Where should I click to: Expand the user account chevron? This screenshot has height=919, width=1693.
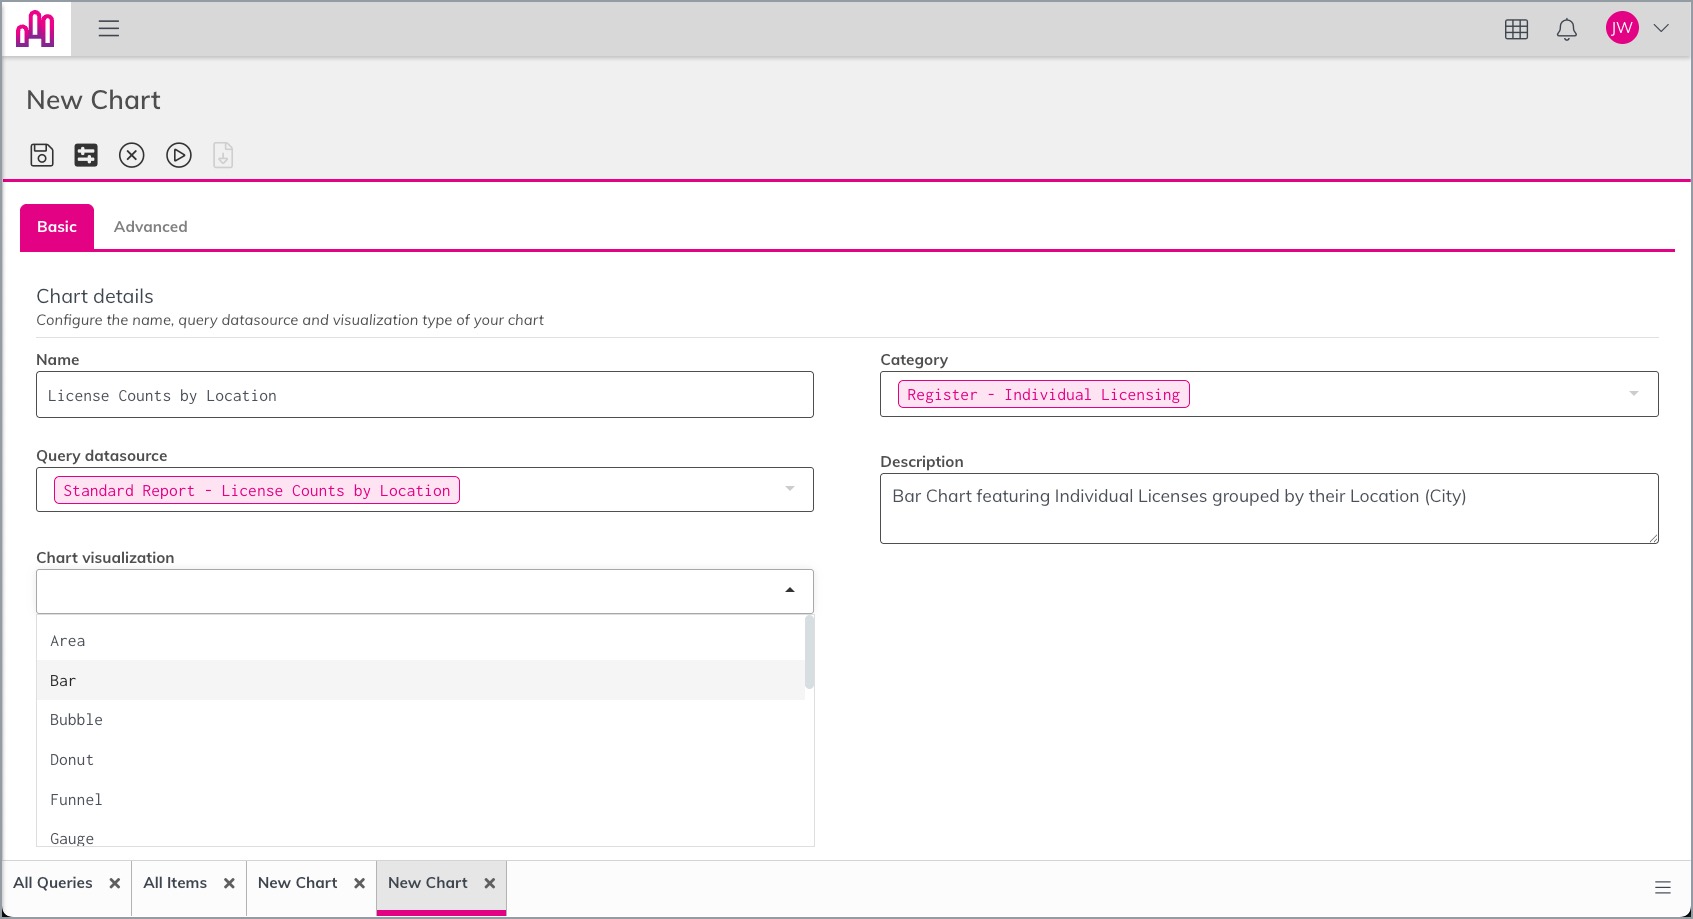coord(1661,28)
